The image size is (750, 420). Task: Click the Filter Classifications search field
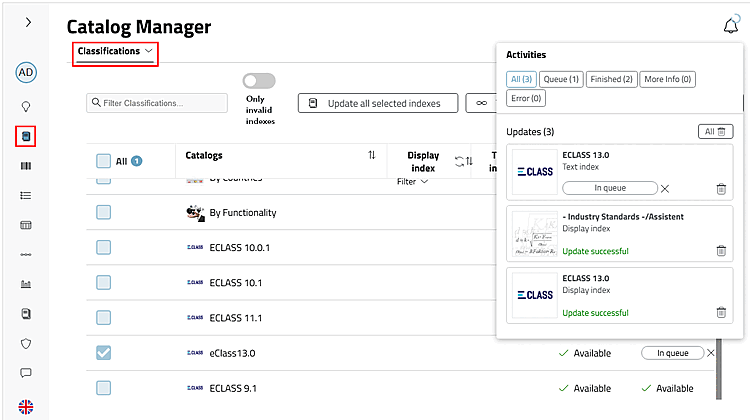point(157,102)
